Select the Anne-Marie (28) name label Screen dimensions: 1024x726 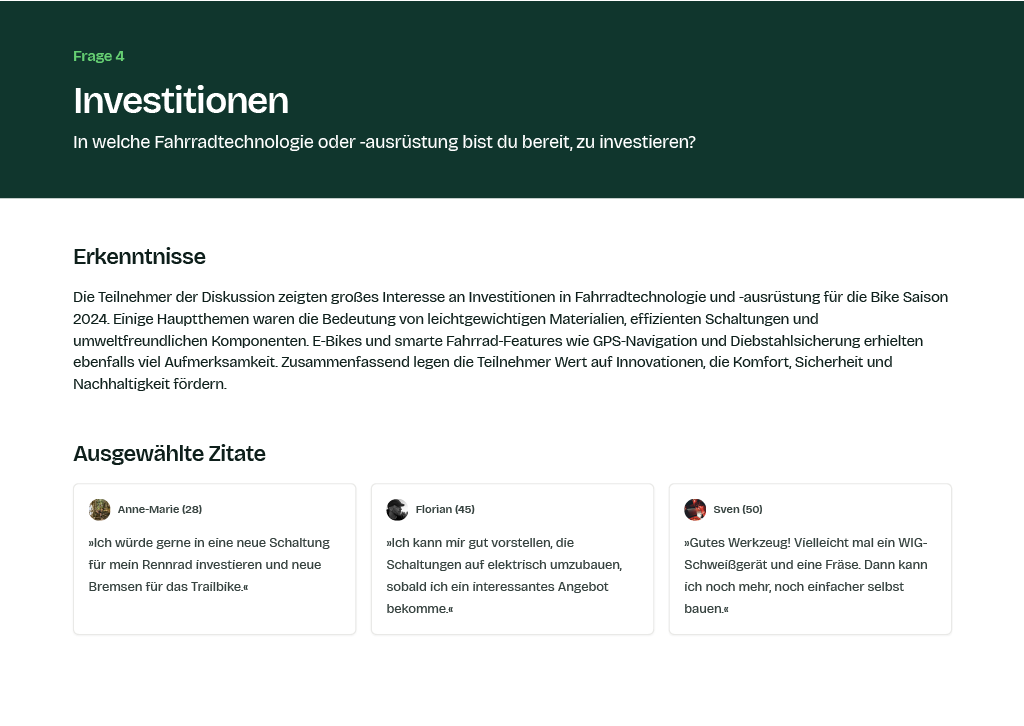[x=160, y=509]
